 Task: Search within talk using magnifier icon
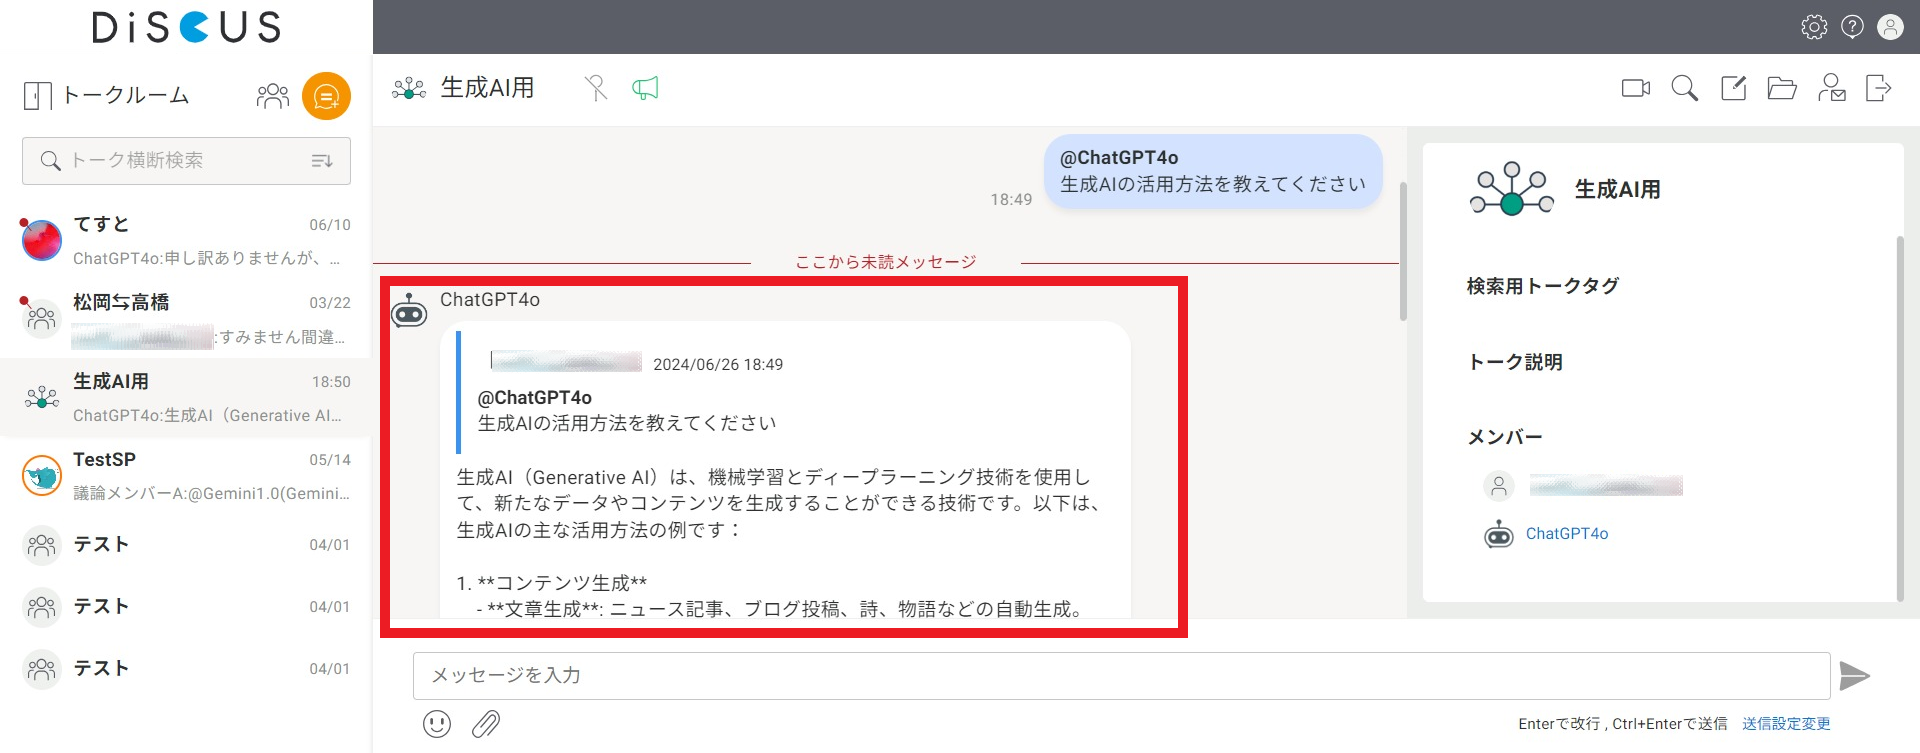[1685, 88]
